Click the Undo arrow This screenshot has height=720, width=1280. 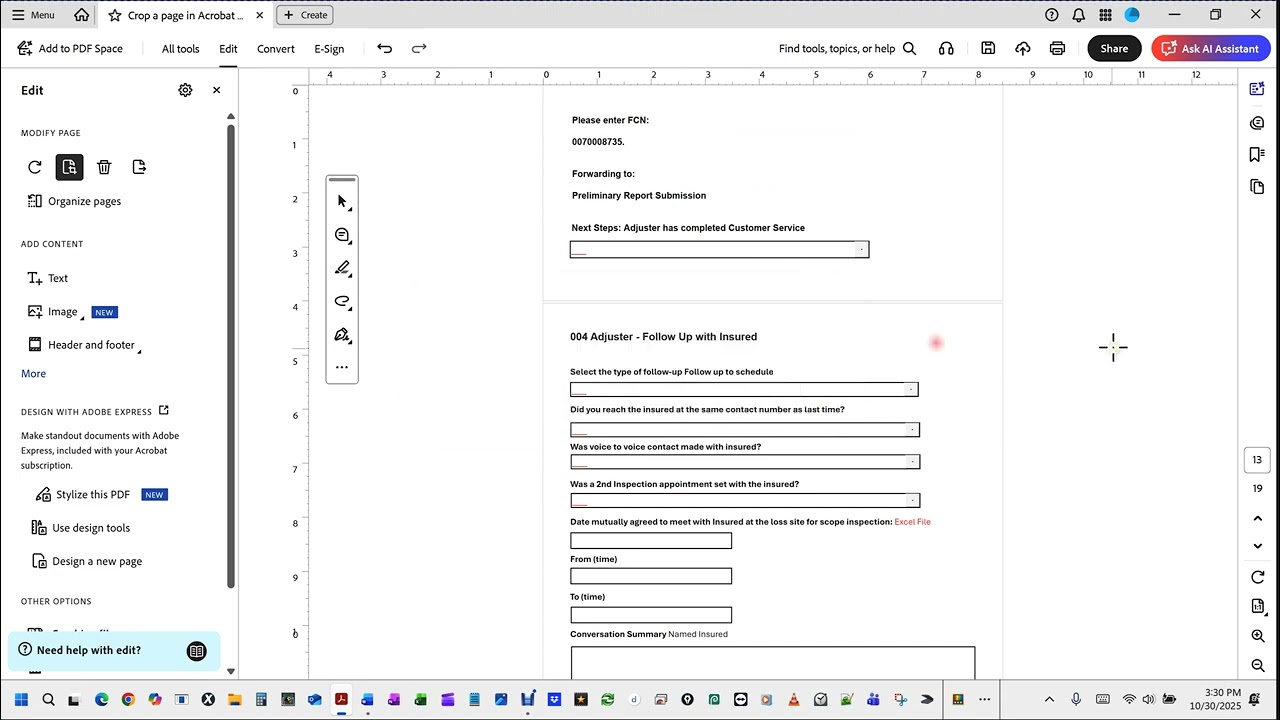point(385,48)
